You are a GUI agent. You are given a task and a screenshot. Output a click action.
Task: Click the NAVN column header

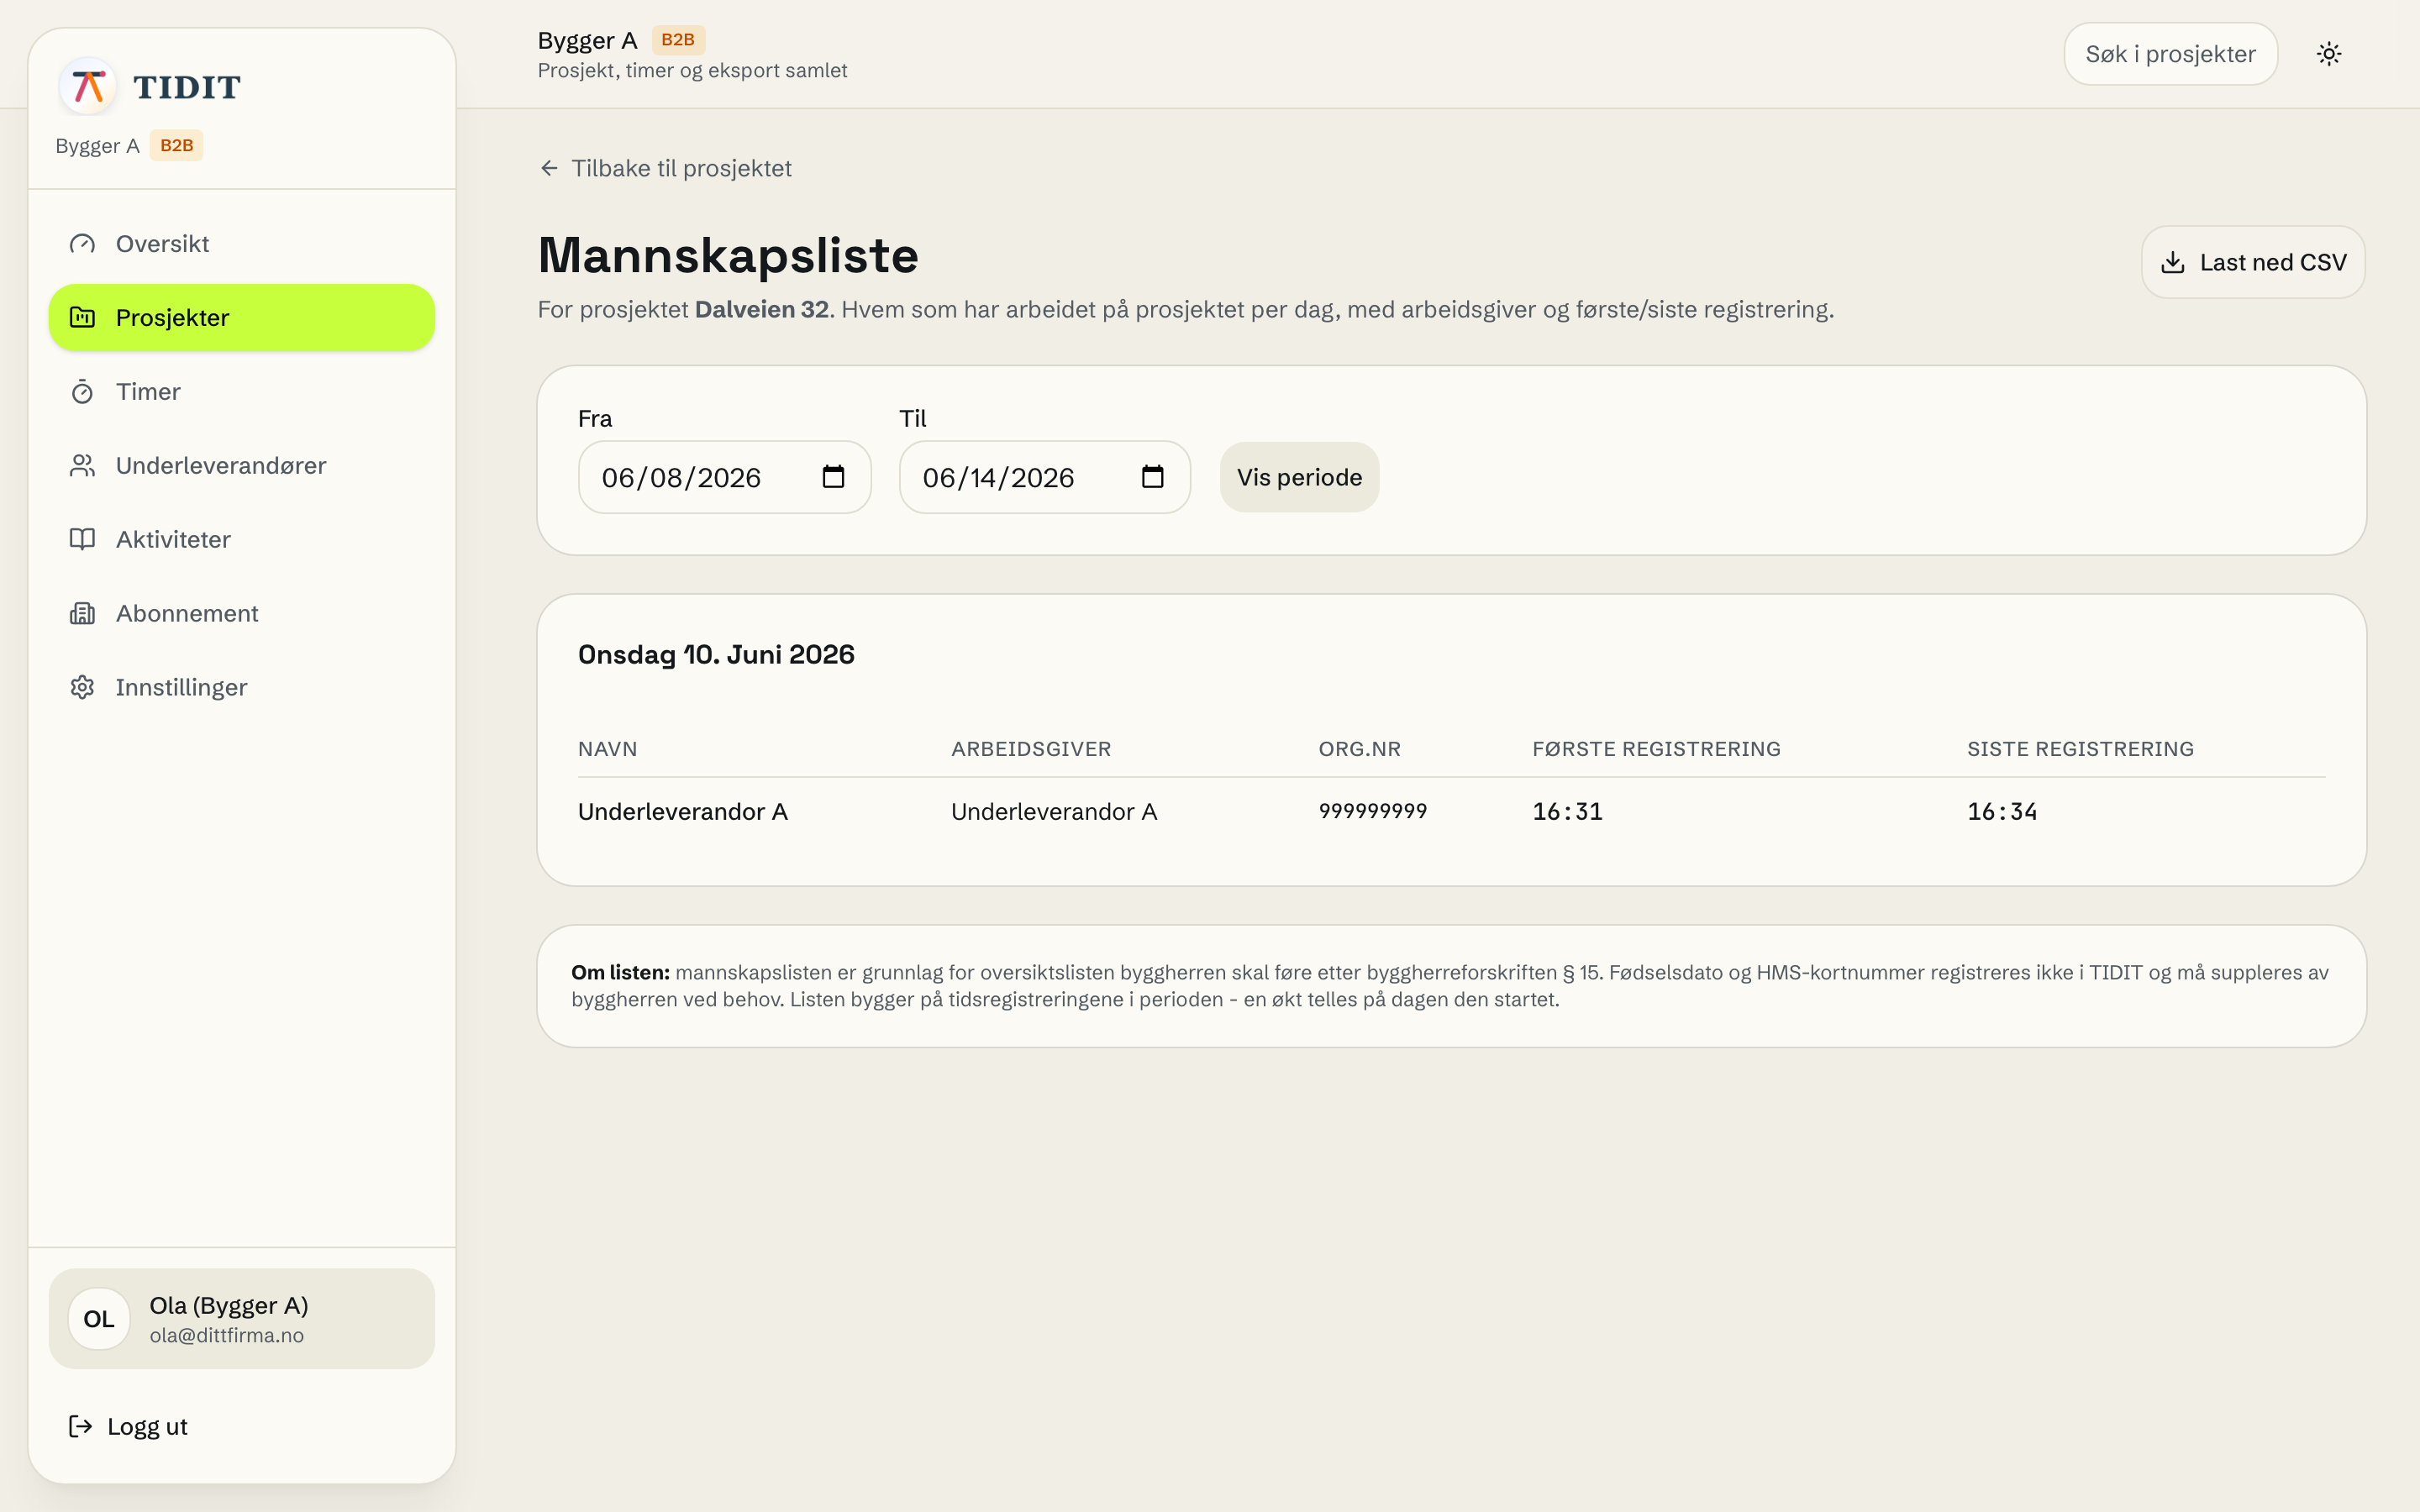click(607, 749)
